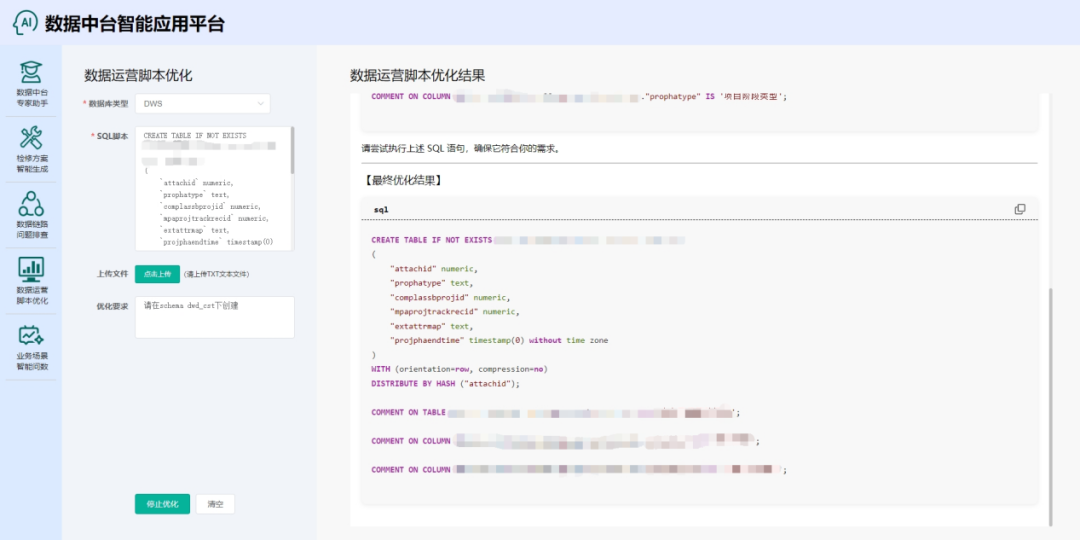The image size is (1080, 540).
Task: Click the 请尝试执行上述 SQL 语句 sentence
Action: tap(460, 149)
